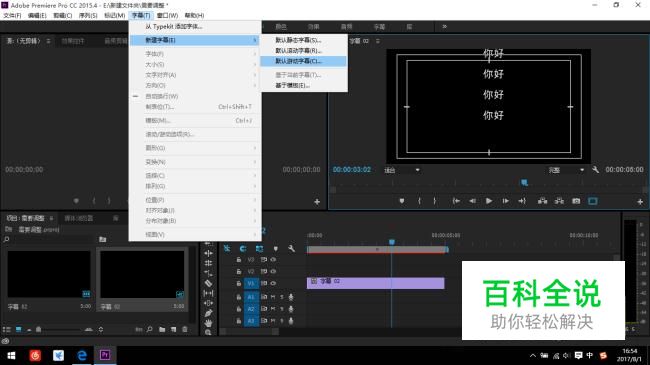Export frame with the camera icon
The height and width of the screenshot is (365, 650).
(x=576, y=201)
